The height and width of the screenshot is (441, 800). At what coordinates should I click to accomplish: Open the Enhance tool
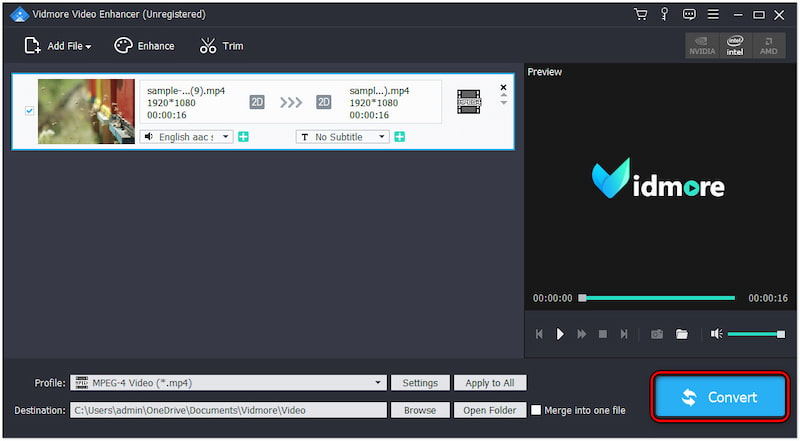(144, 46)
